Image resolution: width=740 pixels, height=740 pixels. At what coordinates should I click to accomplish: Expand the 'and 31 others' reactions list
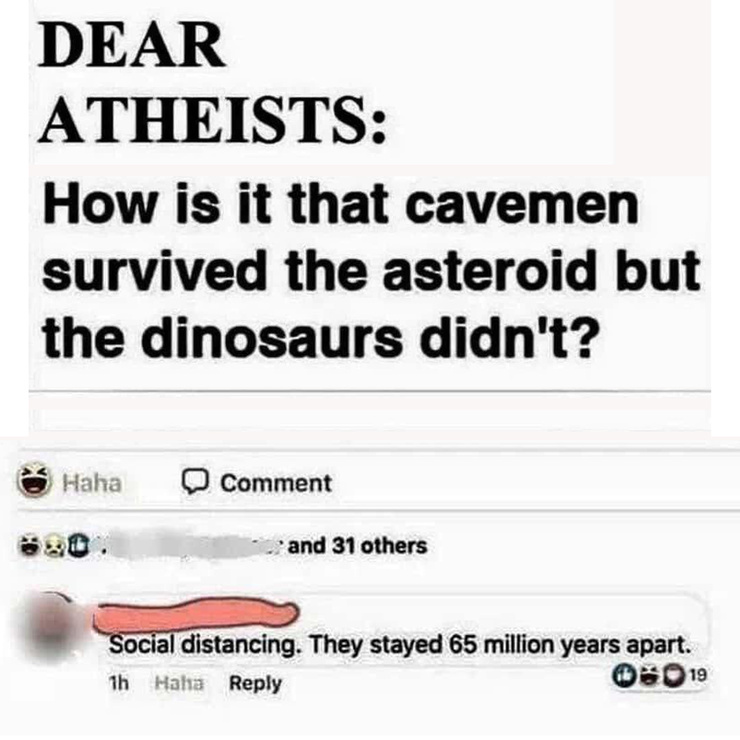(357, 546)
